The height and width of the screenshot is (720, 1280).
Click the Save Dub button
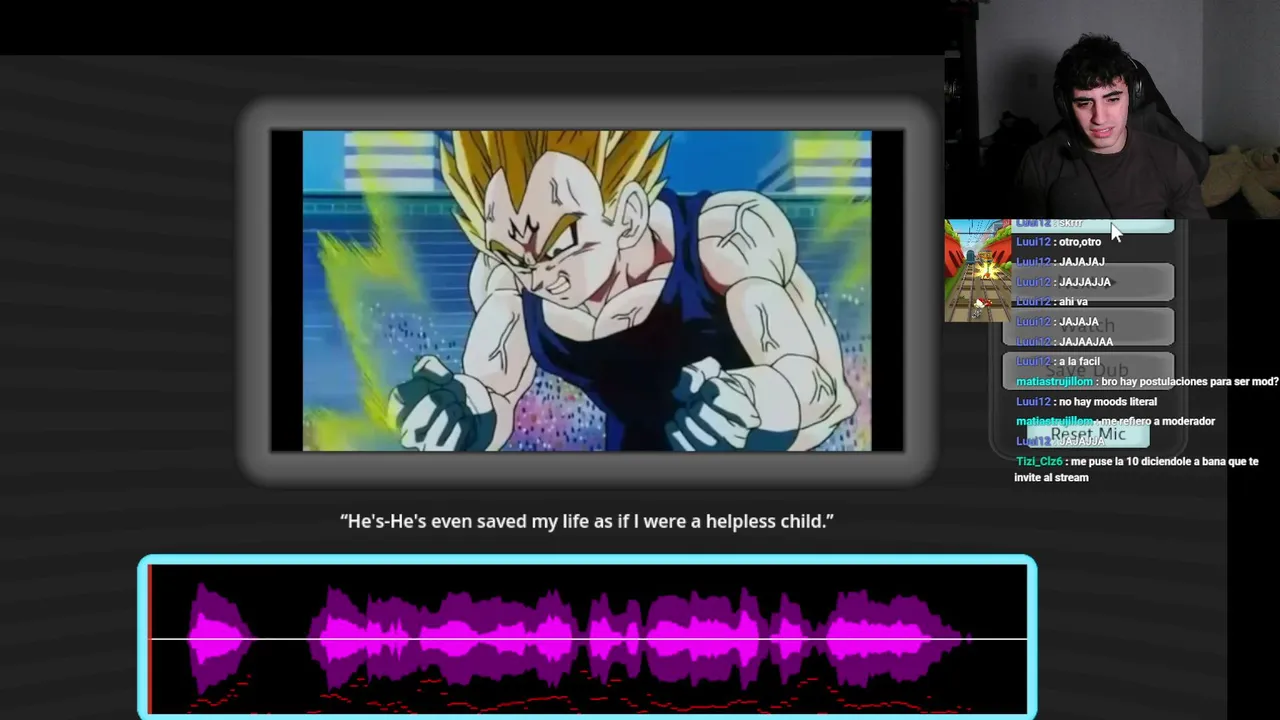(x=1088, y=370)
